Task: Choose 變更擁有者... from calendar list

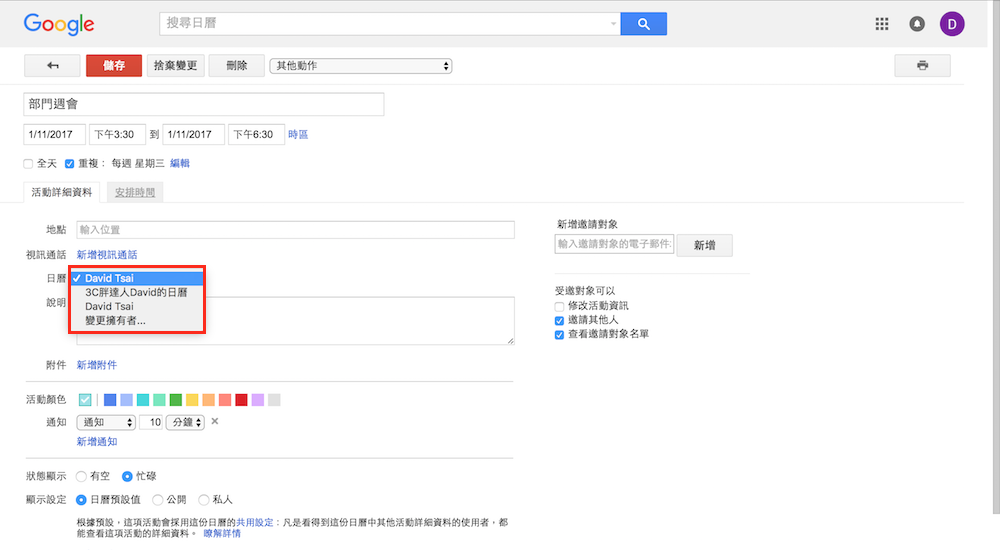Action: coord(115,321)
